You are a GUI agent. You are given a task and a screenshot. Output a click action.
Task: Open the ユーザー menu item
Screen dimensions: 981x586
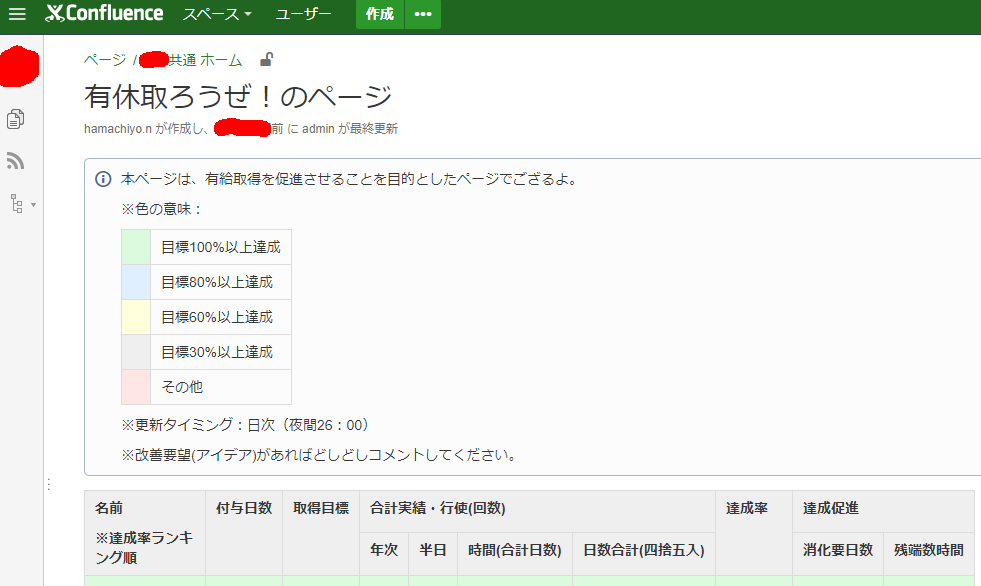point(303,14)
